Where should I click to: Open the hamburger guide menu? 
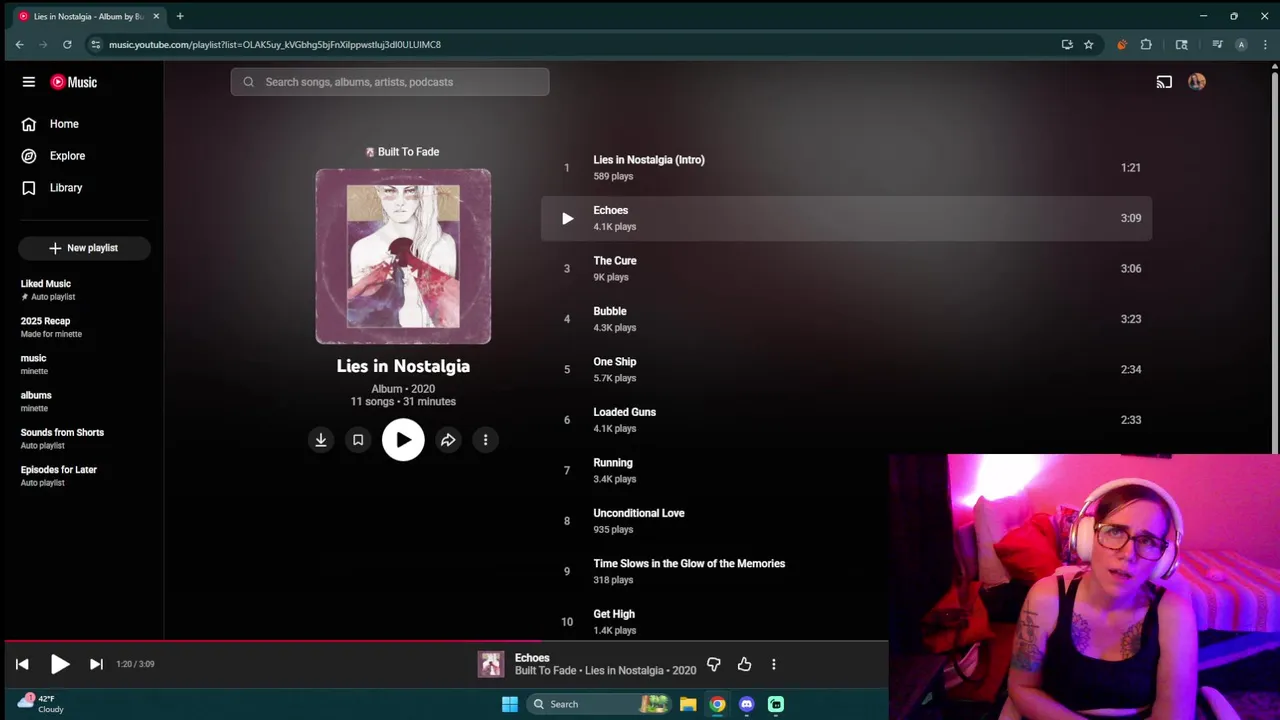click(x=28, y=82)
